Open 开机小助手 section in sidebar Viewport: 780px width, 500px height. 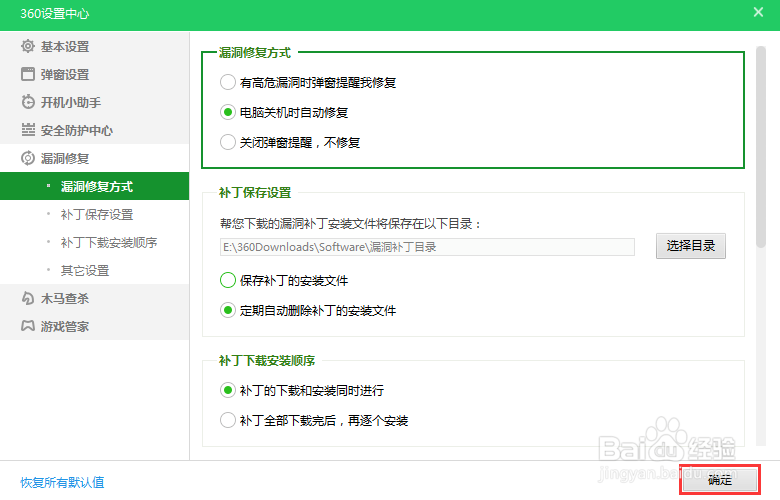click(95, 102)
